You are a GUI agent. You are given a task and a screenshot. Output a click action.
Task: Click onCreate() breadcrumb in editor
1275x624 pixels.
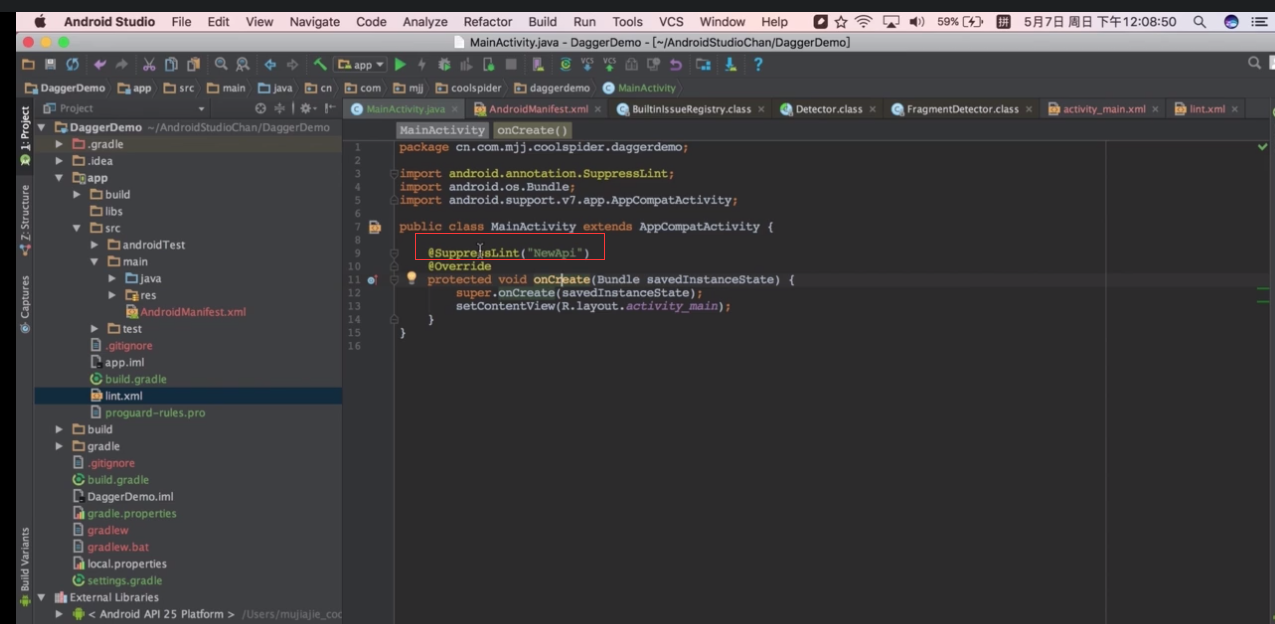tap(532, 130)
